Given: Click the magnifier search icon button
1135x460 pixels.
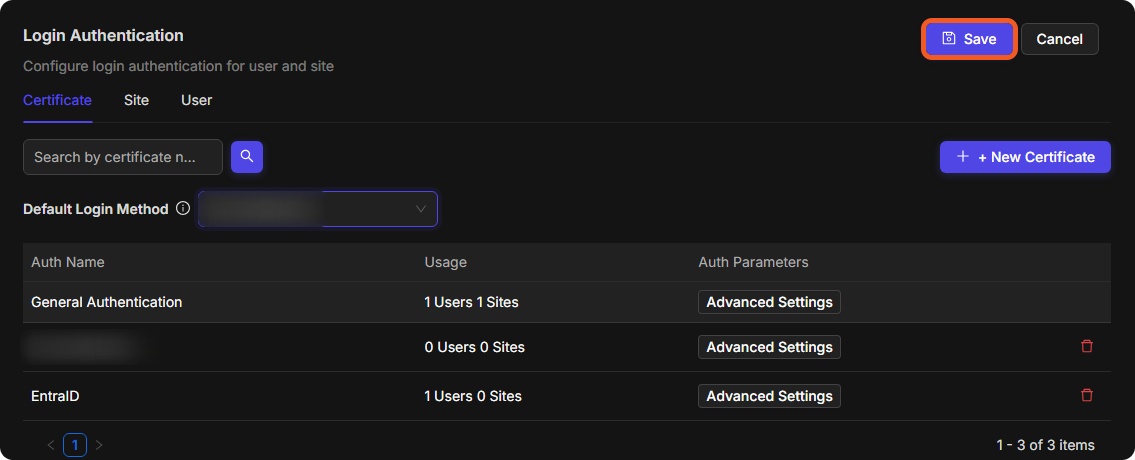Looking at the screenshot, I should click(247, 156).
